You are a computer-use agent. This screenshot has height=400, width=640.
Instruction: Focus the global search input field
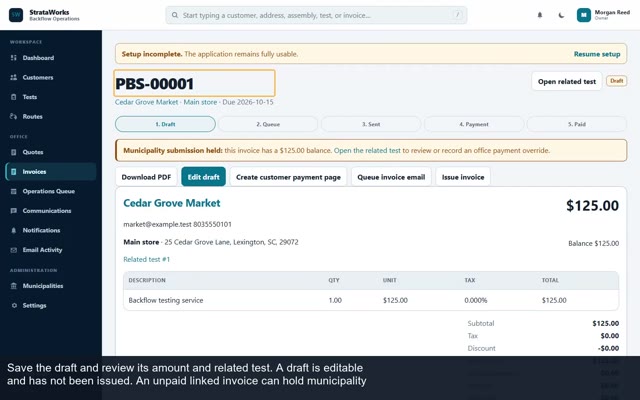pos(316,15)
